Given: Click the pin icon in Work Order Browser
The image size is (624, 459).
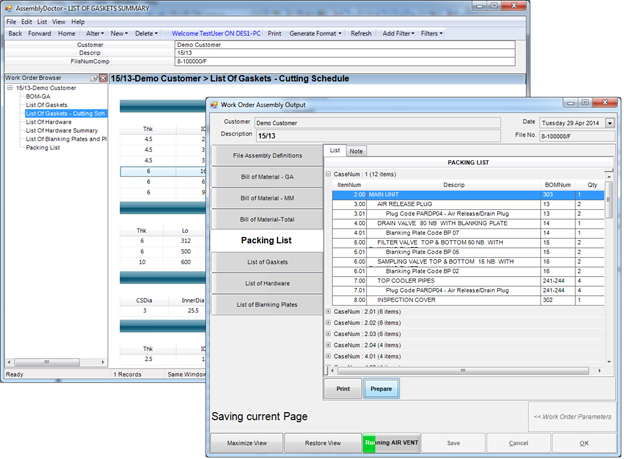Looking at the screenshot, I should (93, 78).
